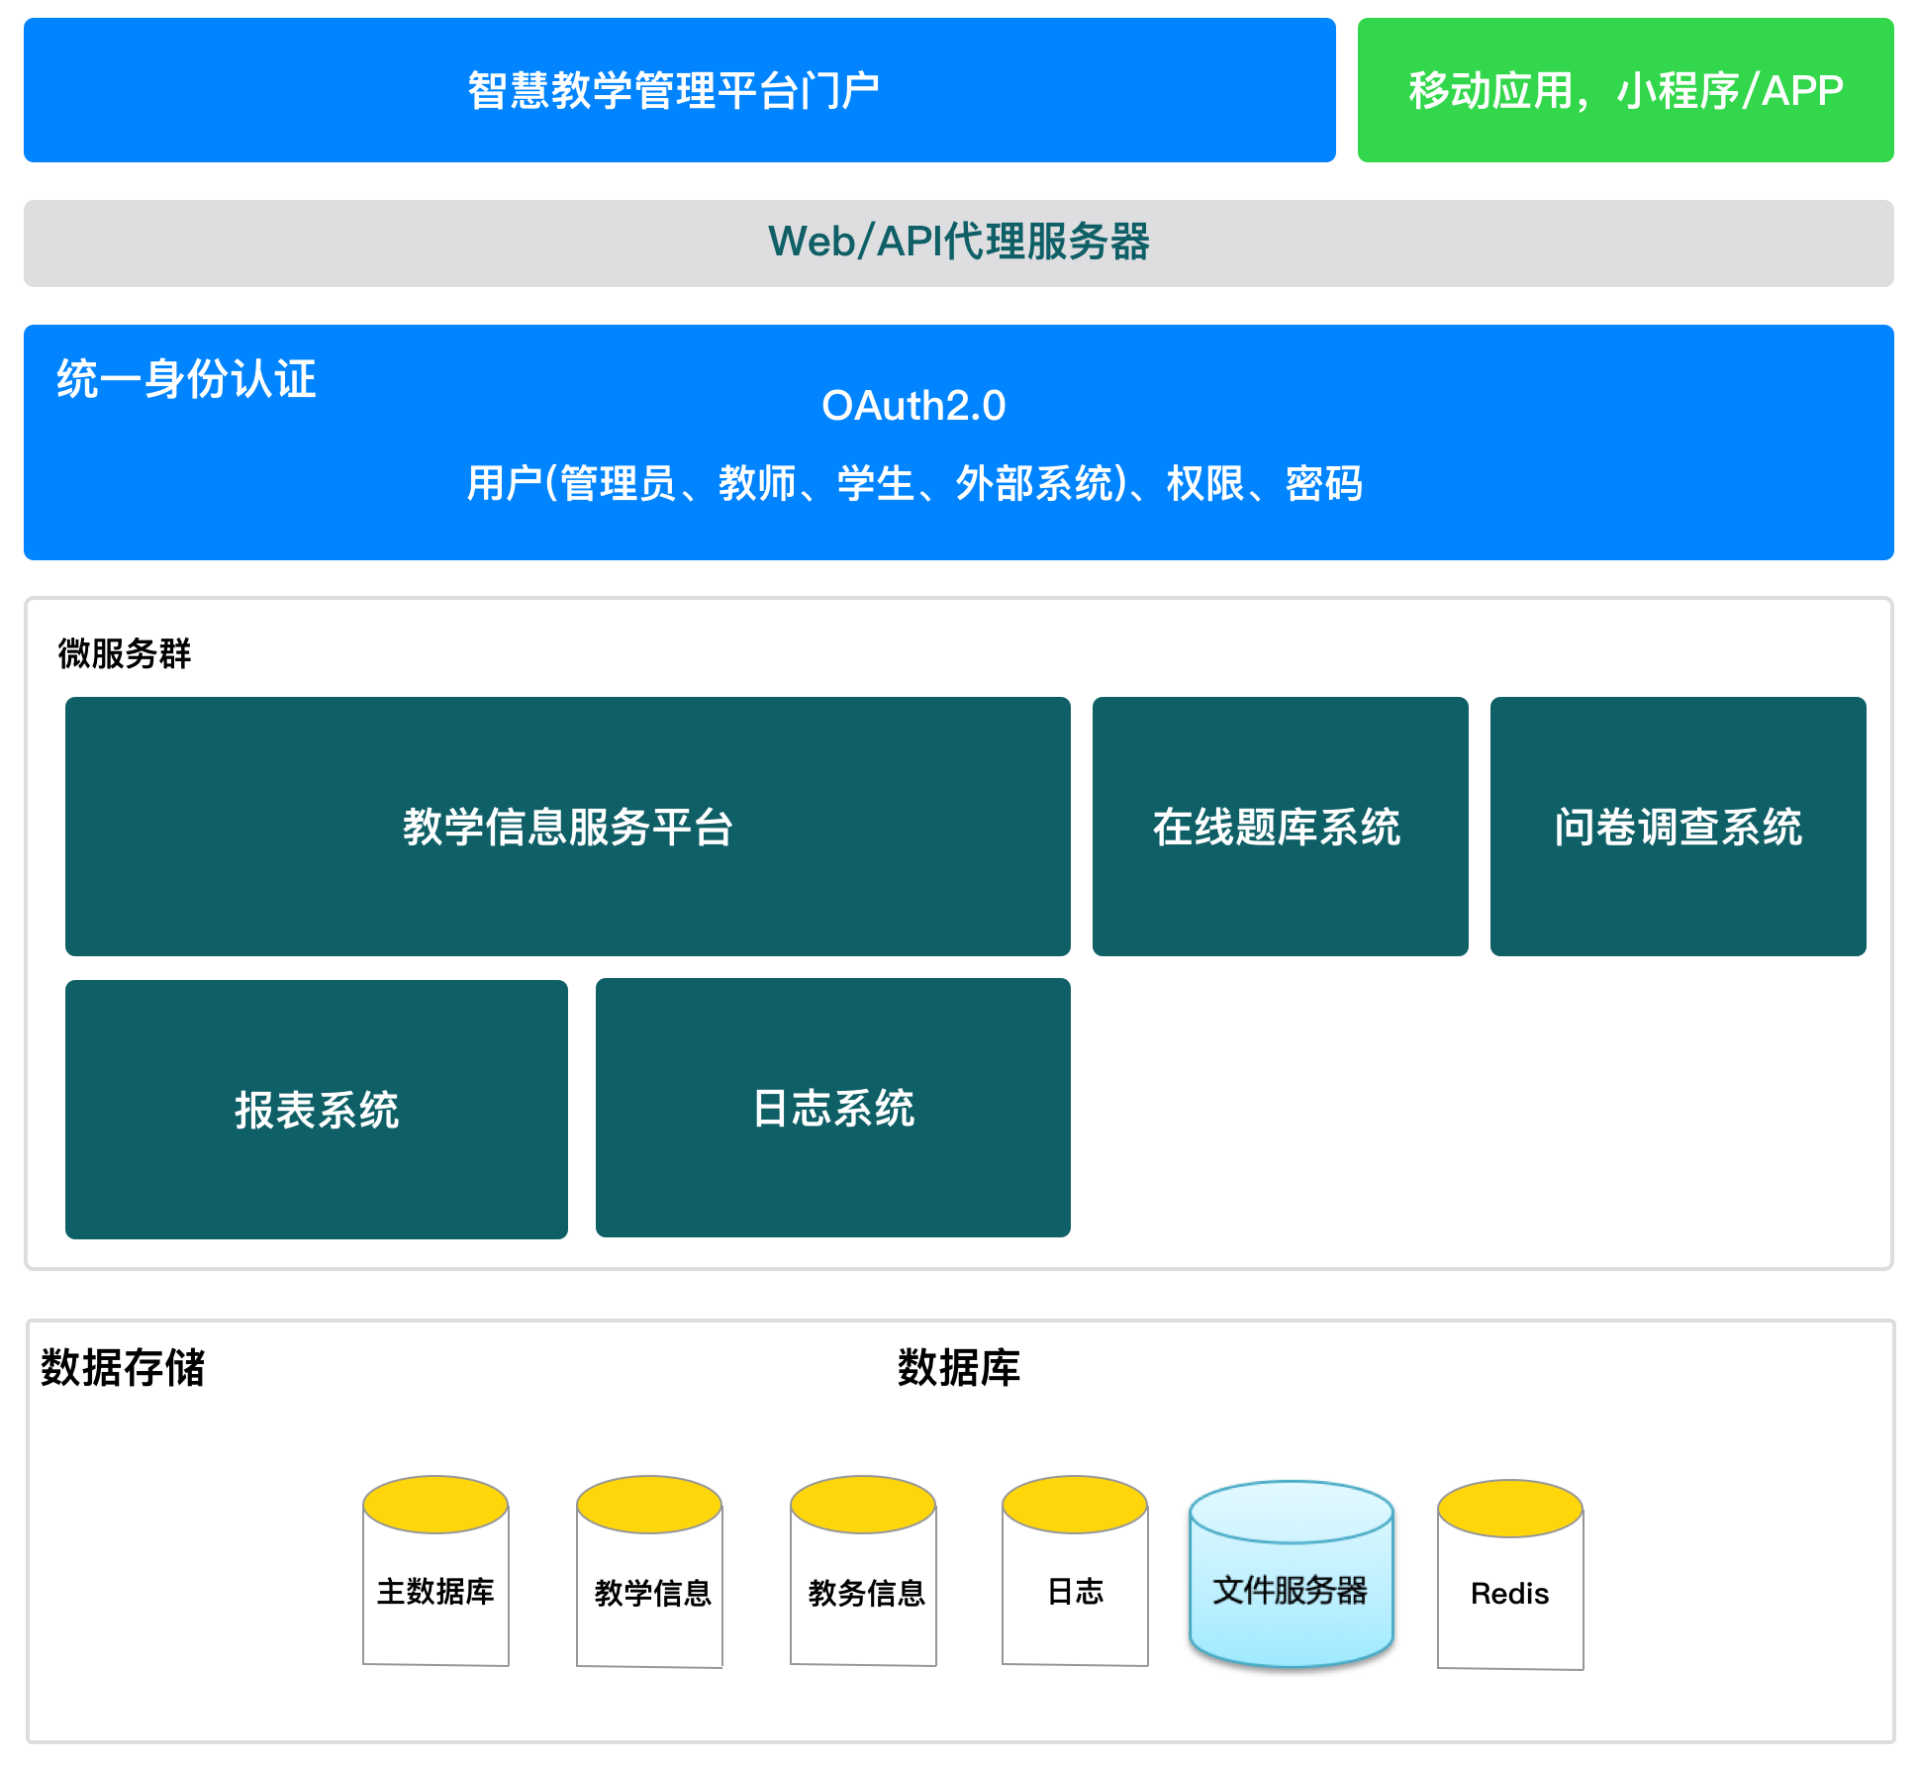Click the 统一身份认证 heading
The width and height of the screenshot is (1920, 1766).
(x=186, y=380)
